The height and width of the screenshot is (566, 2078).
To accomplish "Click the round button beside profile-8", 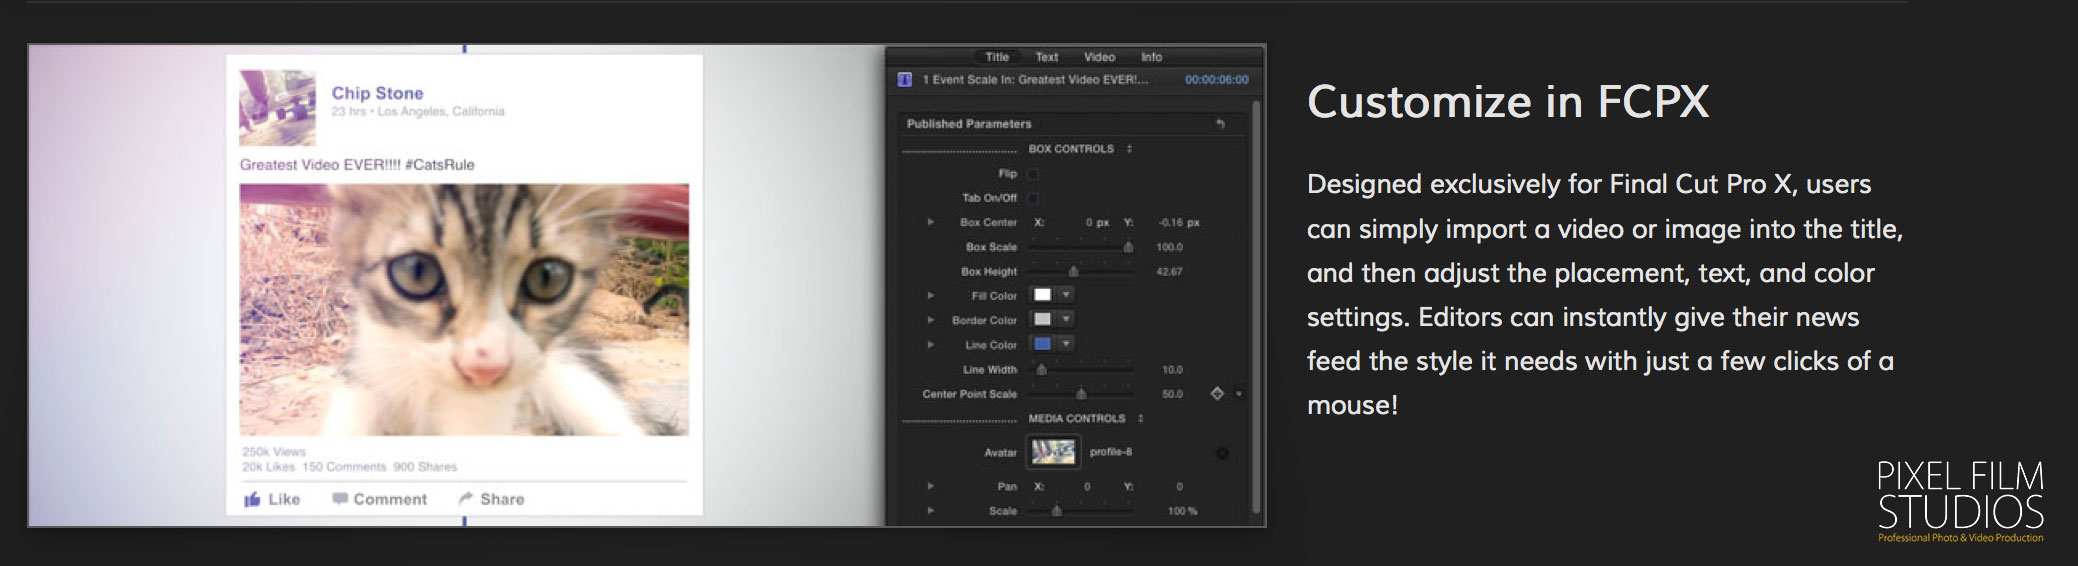I will [x=1222, y=453].
